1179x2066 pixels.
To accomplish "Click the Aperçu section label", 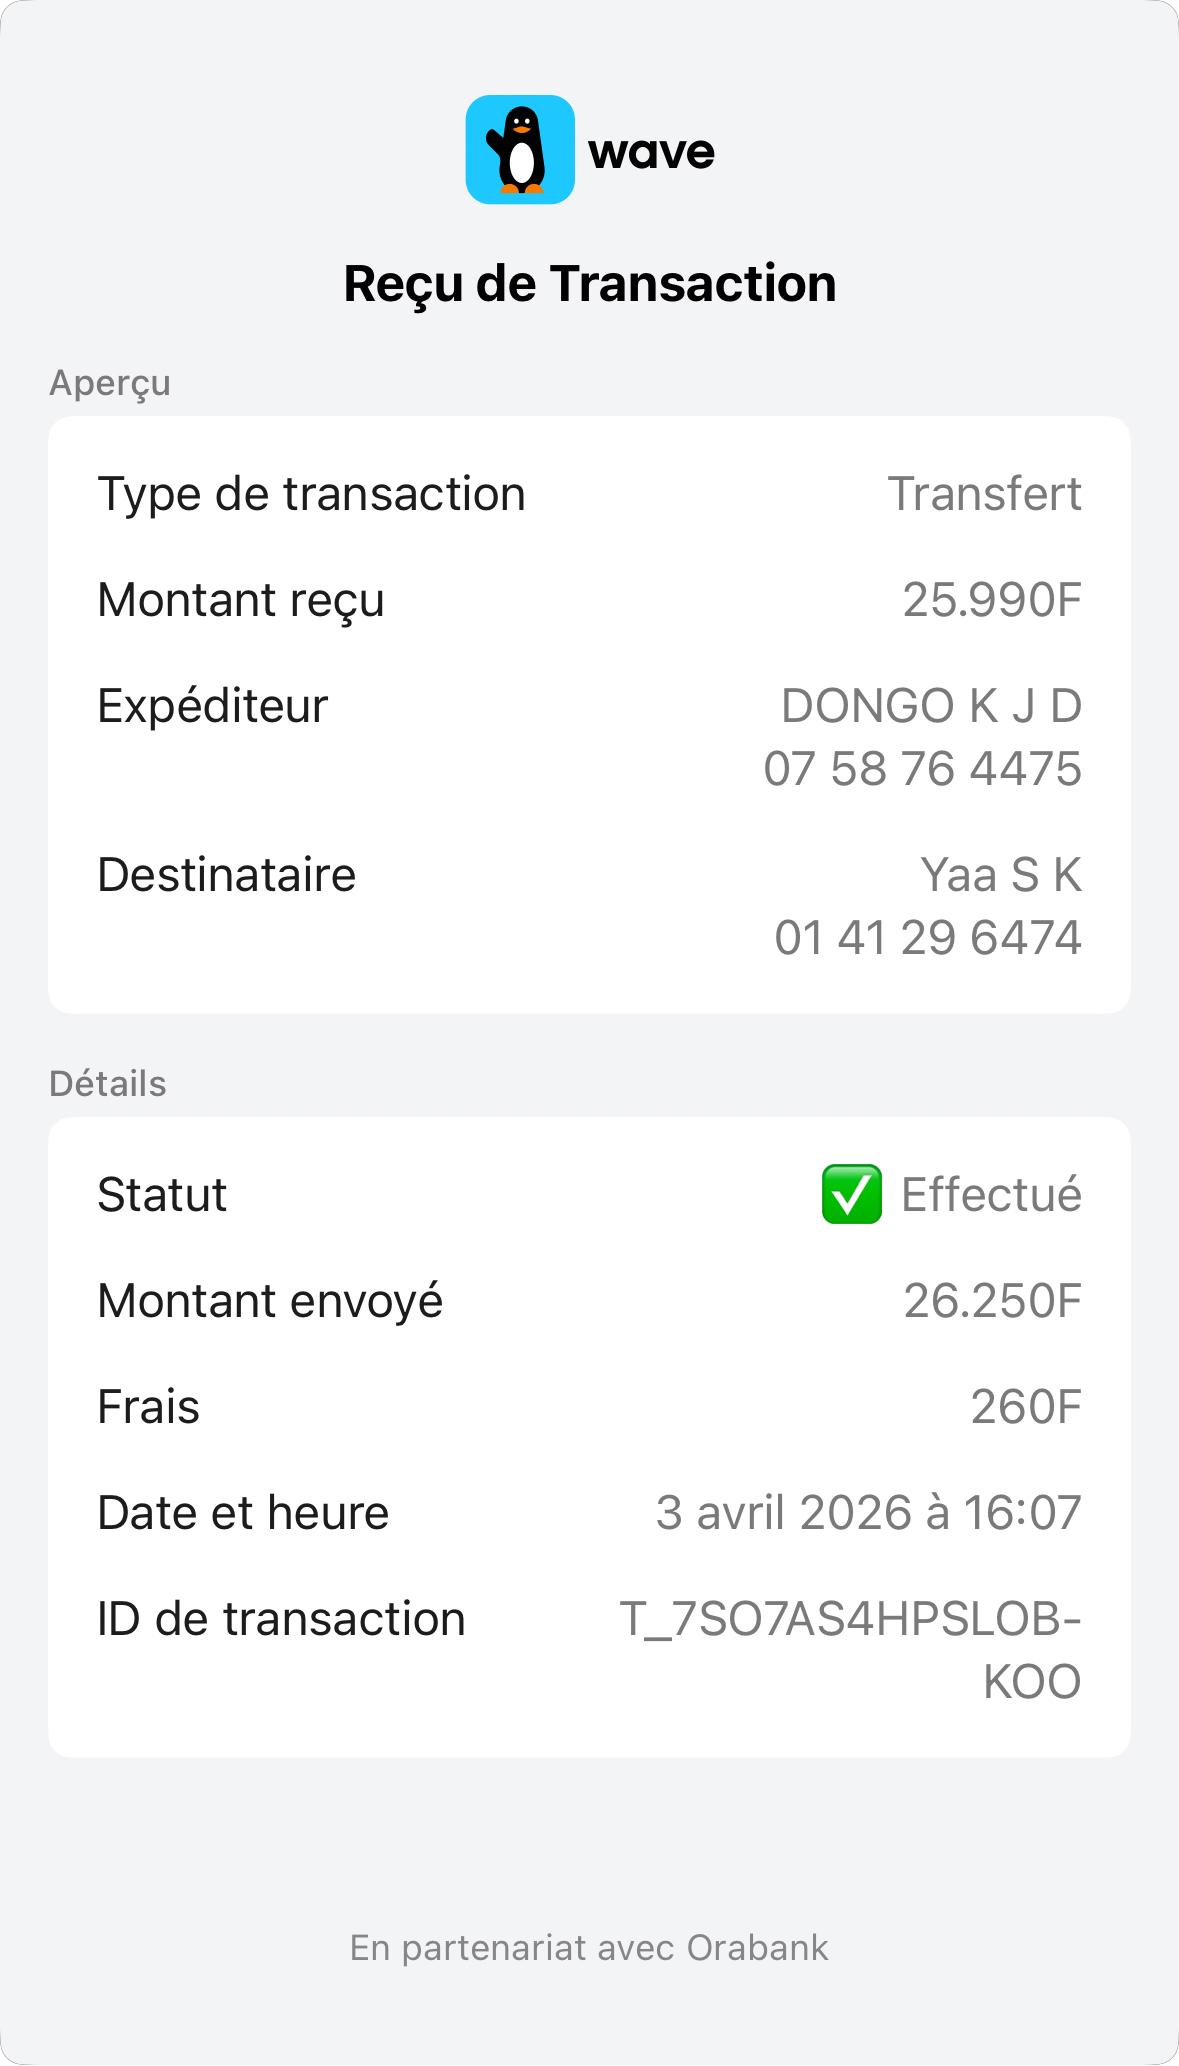I will (x=110, y=383).
